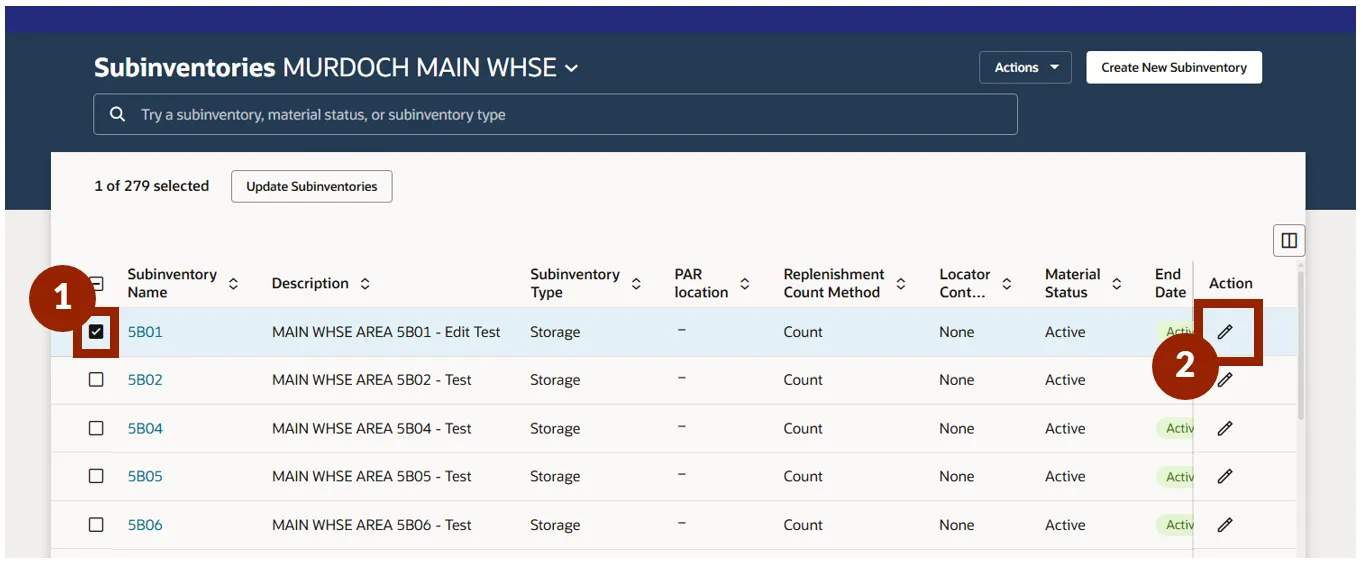Click the Update Subinventories button
Screen dimensions: 1363x568
coord(311,186)
